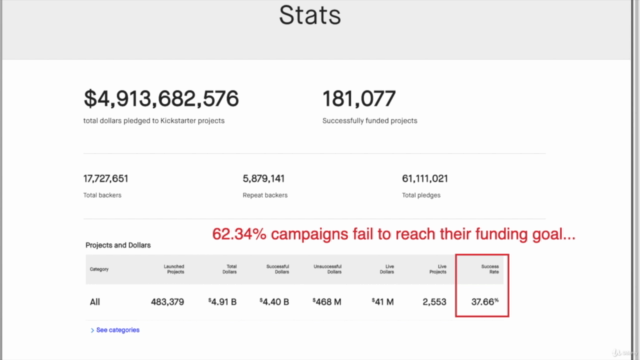Click the 37.66% success rate cell
The image size is (640, 360).
(x=485, y=302)
